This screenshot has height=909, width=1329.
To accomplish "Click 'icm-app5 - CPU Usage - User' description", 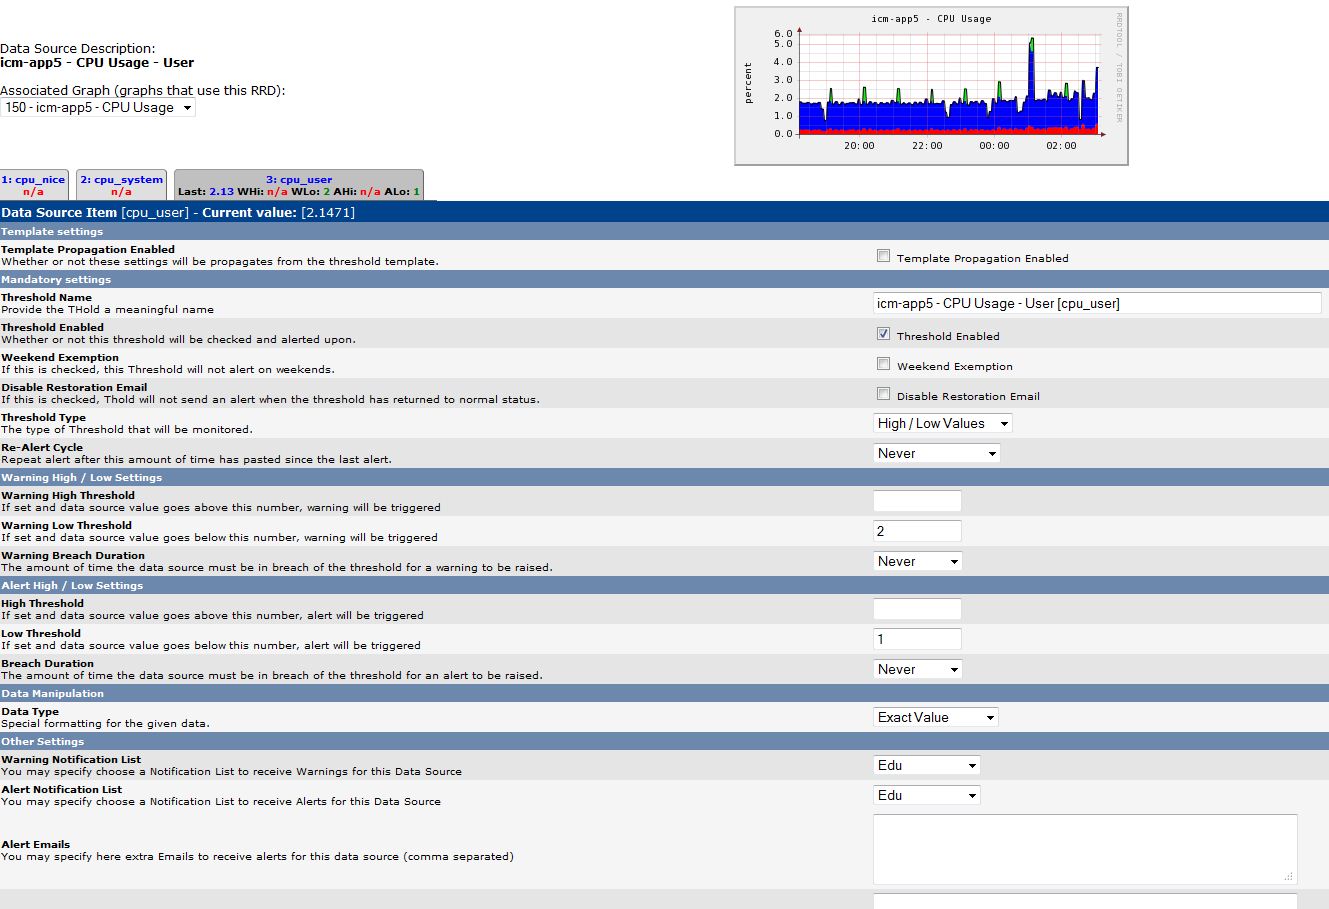I will [97, 62].
